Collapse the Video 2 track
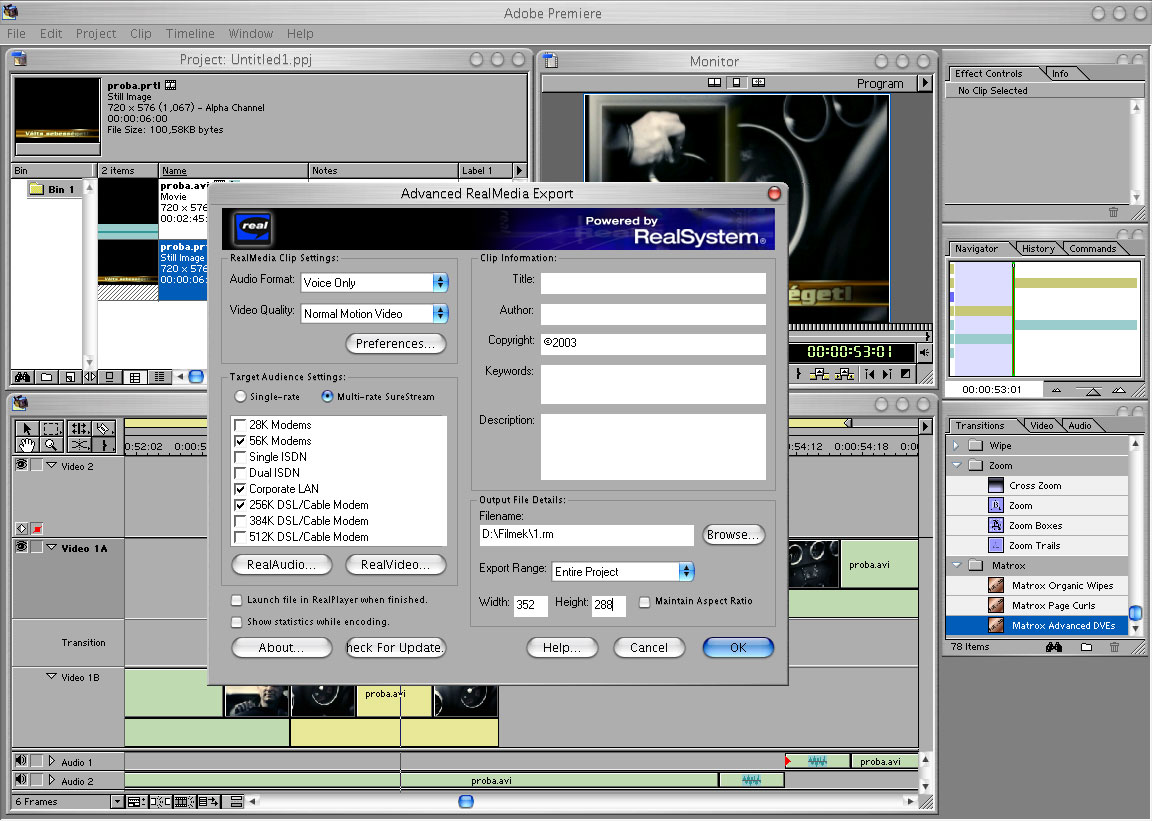Image resolution: width=1152 pixels, height=821 pixels. [x=51, y=465]
